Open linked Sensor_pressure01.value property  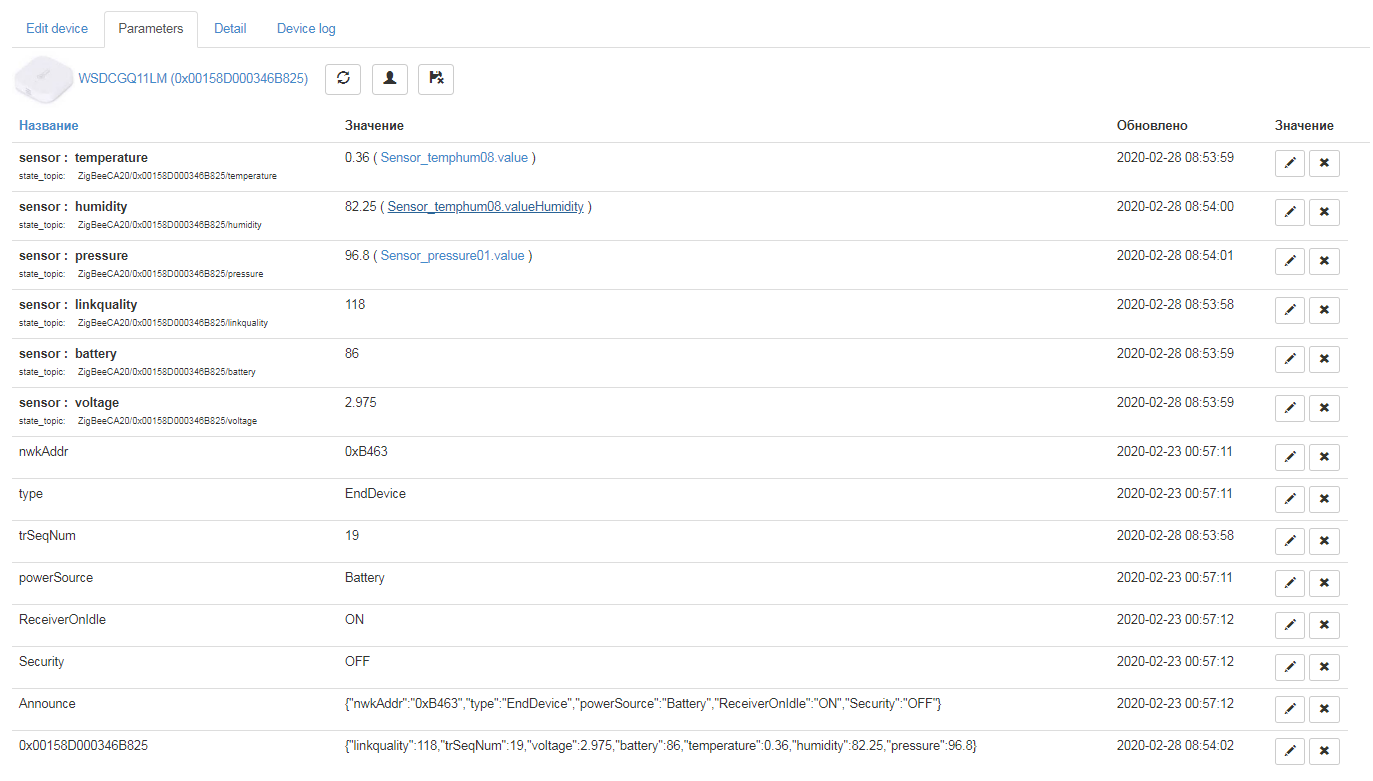[x=452, y=256]
